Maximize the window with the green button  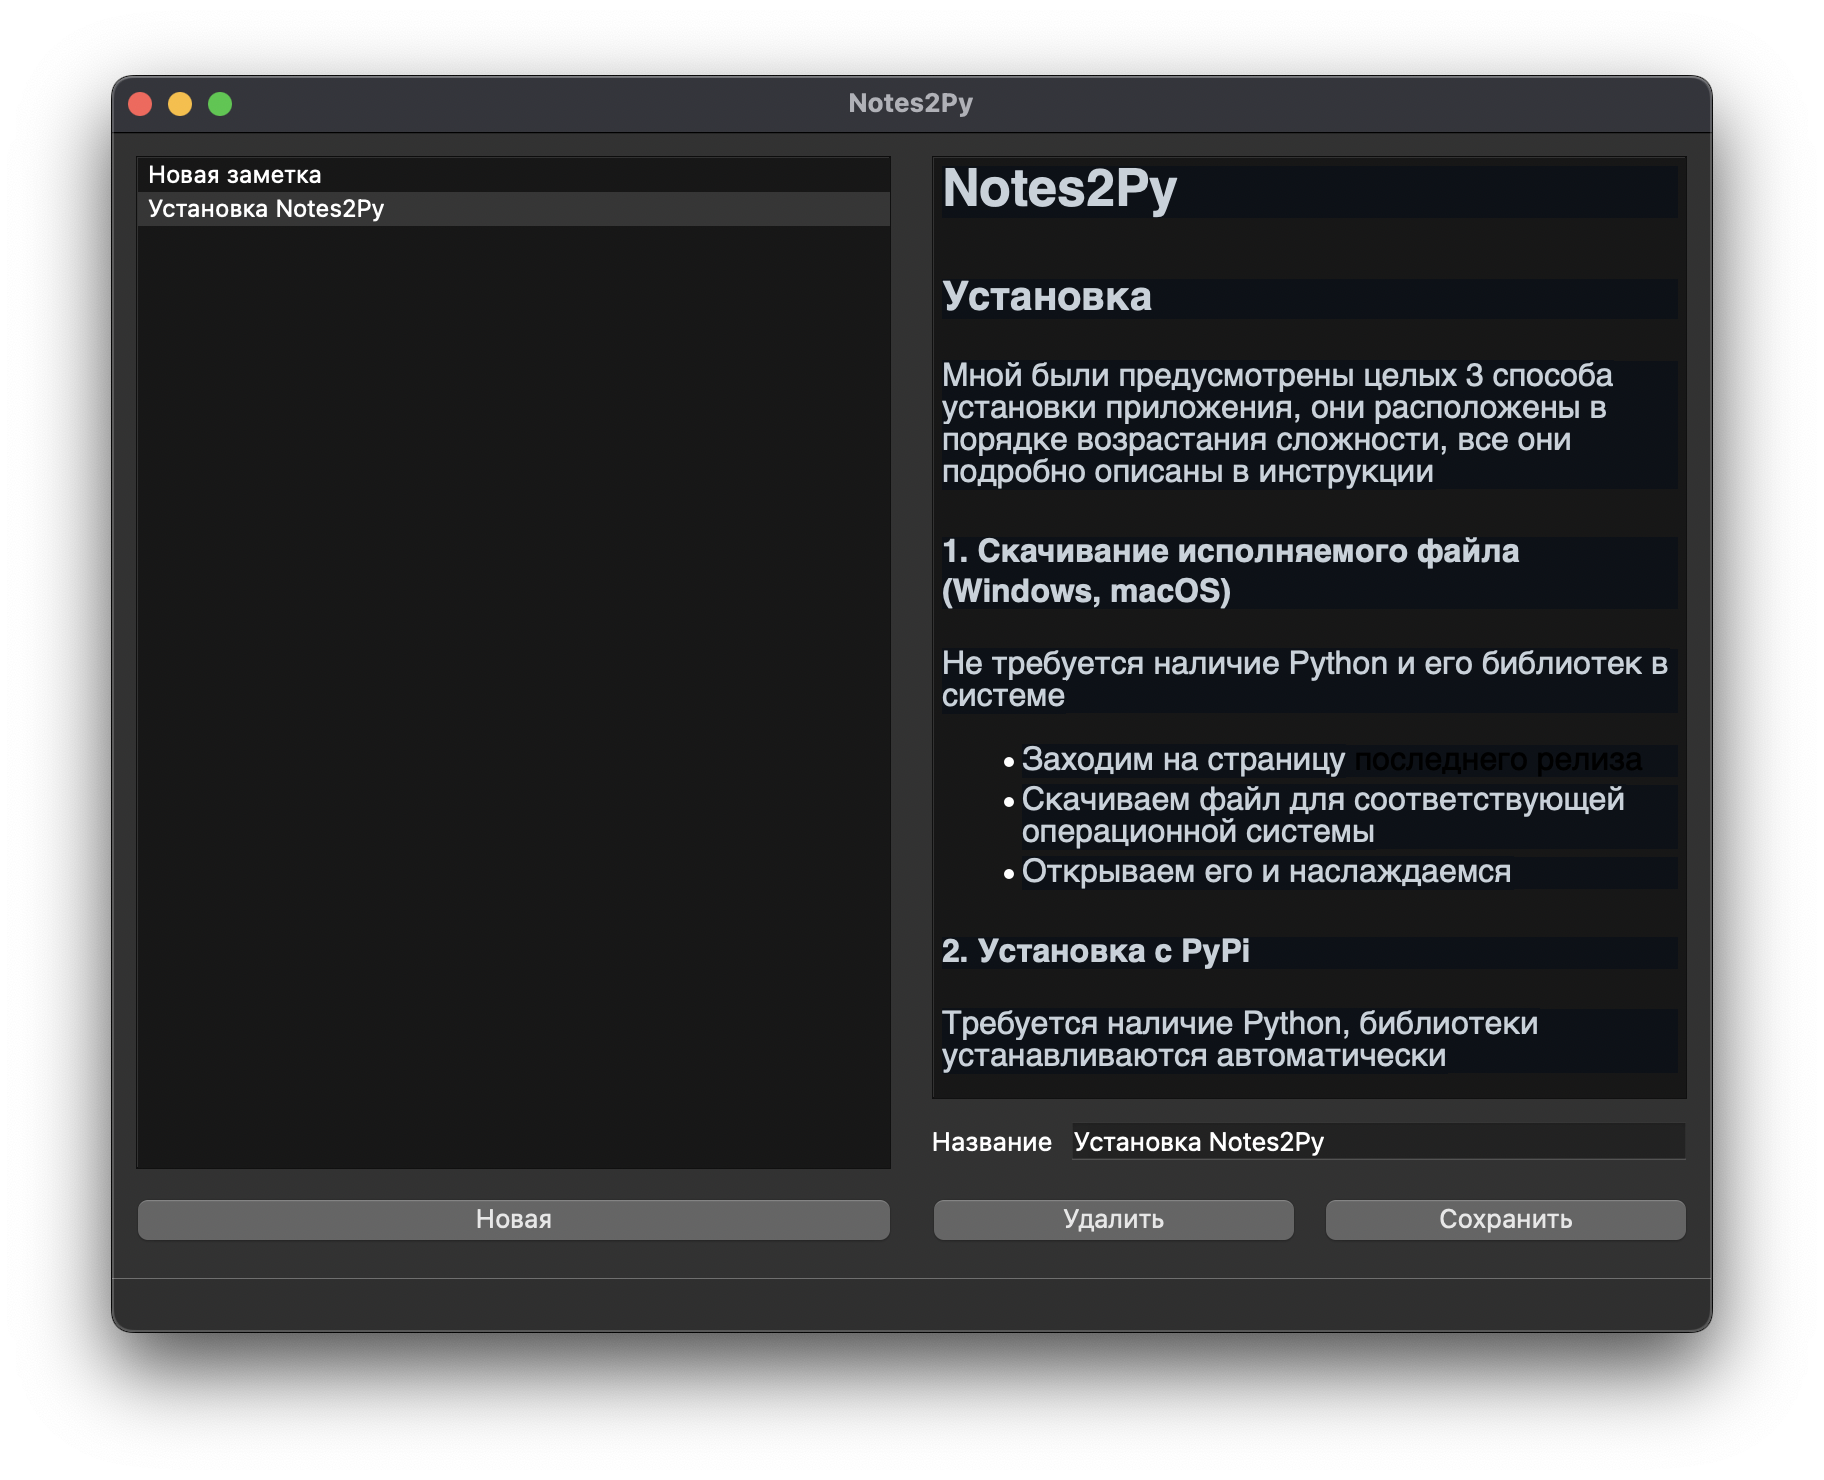(x=220, y=104)
